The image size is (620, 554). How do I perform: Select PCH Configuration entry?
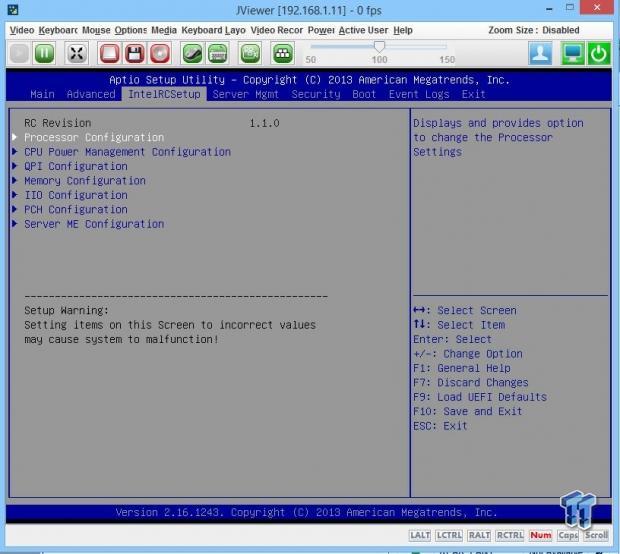pos(76,210)
